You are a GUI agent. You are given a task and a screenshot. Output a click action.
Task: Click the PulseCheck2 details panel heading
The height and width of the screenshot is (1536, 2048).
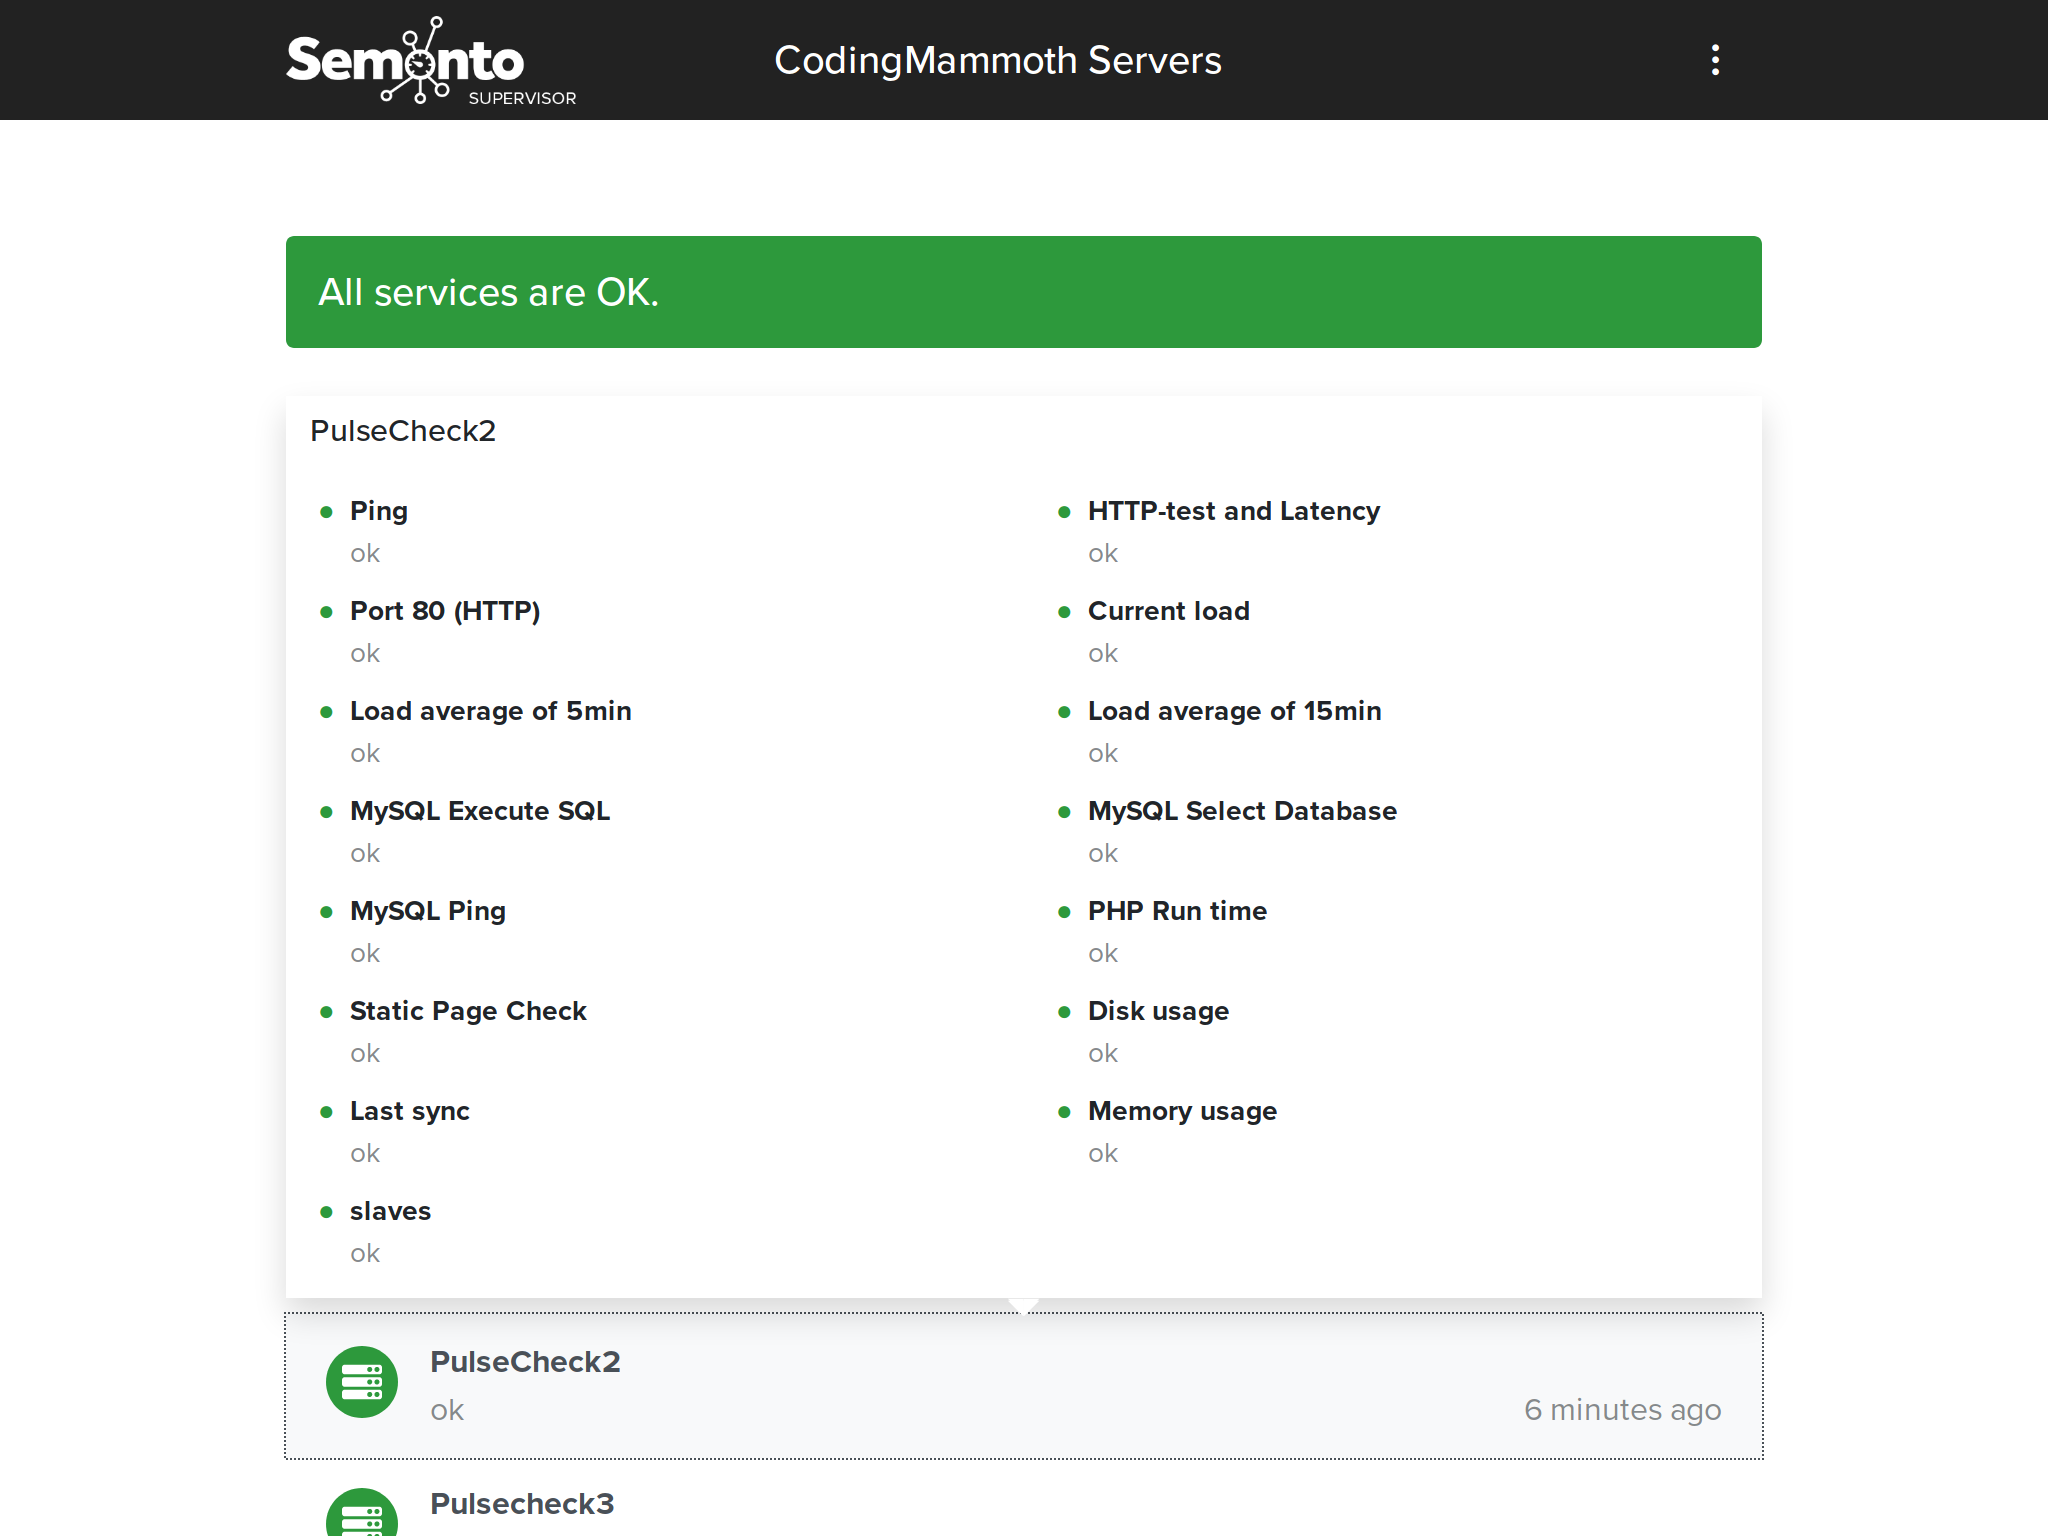(x=403, y=431)
